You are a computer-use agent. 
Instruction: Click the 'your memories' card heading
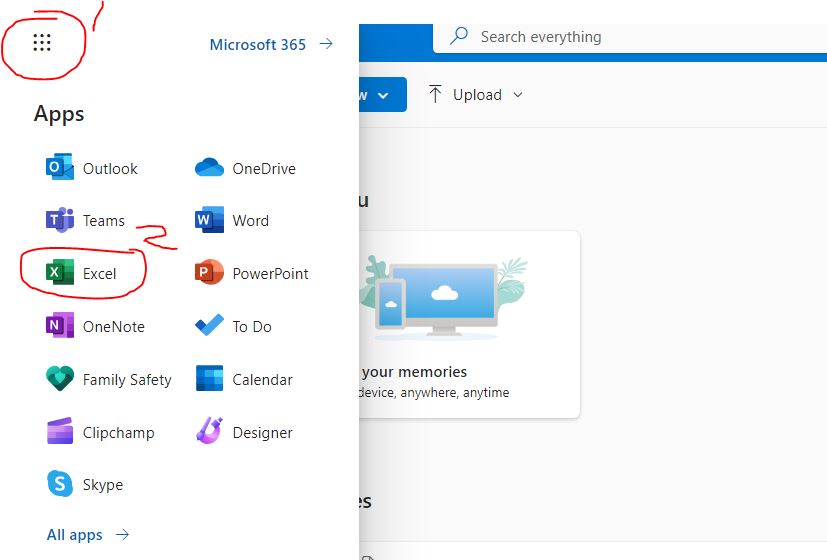pos(414,372)
